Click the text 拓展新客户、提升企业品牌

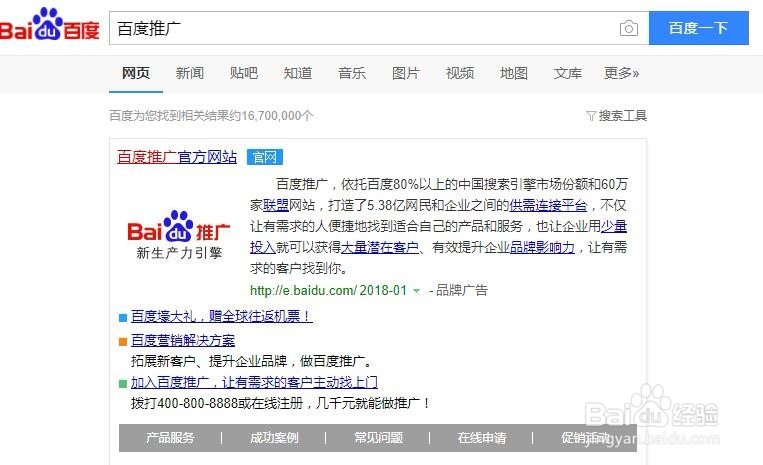pyautogui.click(x=209, y=361)
